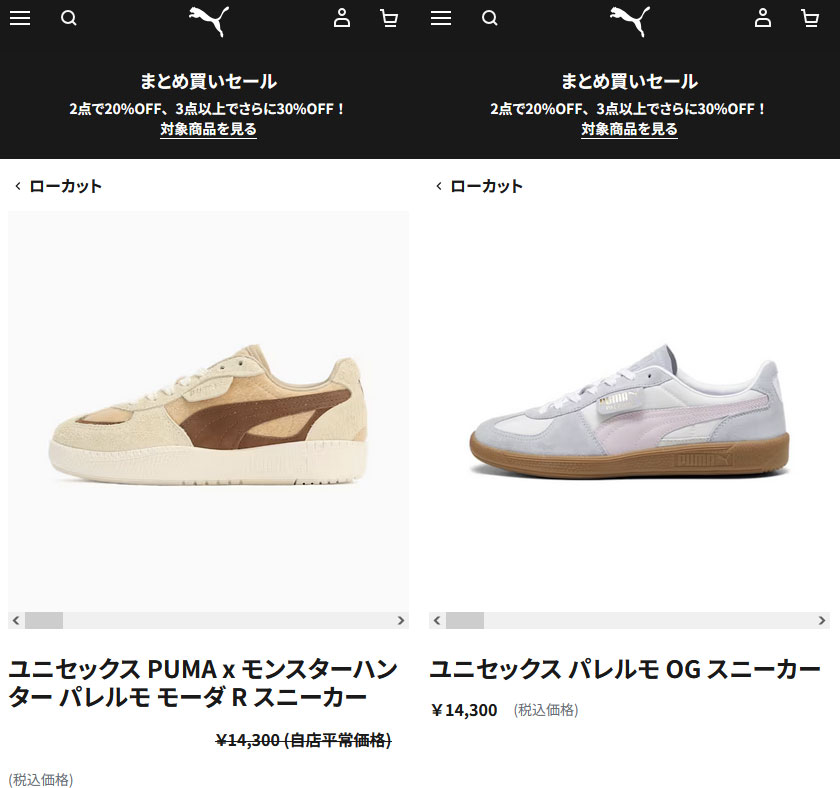
Task: Open shopping cart on left page
Action: tap(389, 18)
